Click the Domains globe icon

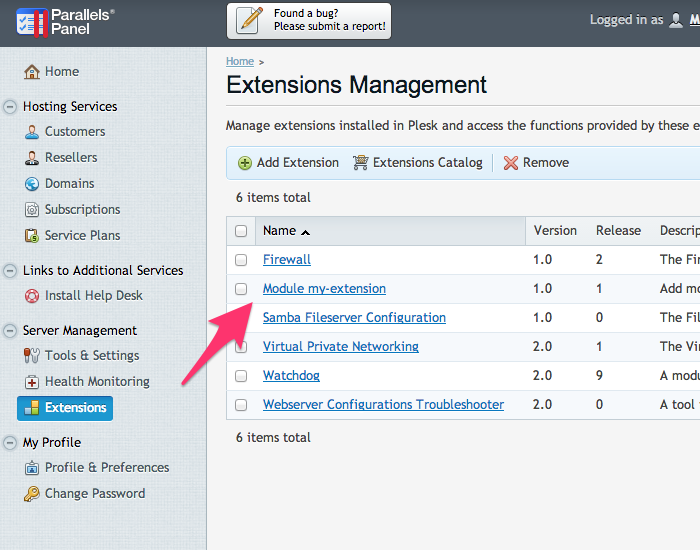pos(32,183)
